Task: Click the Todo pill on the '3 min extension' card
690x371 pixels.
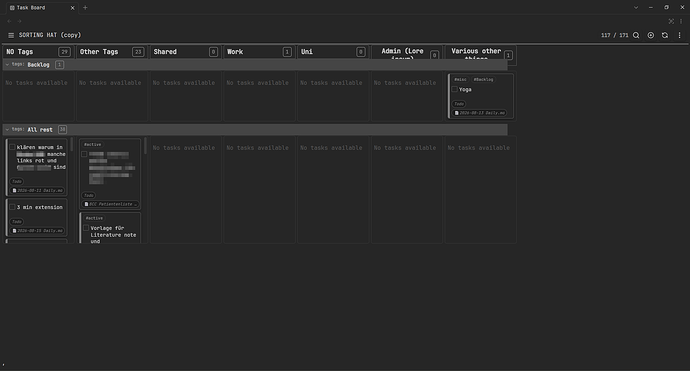Action: [17, 222]
